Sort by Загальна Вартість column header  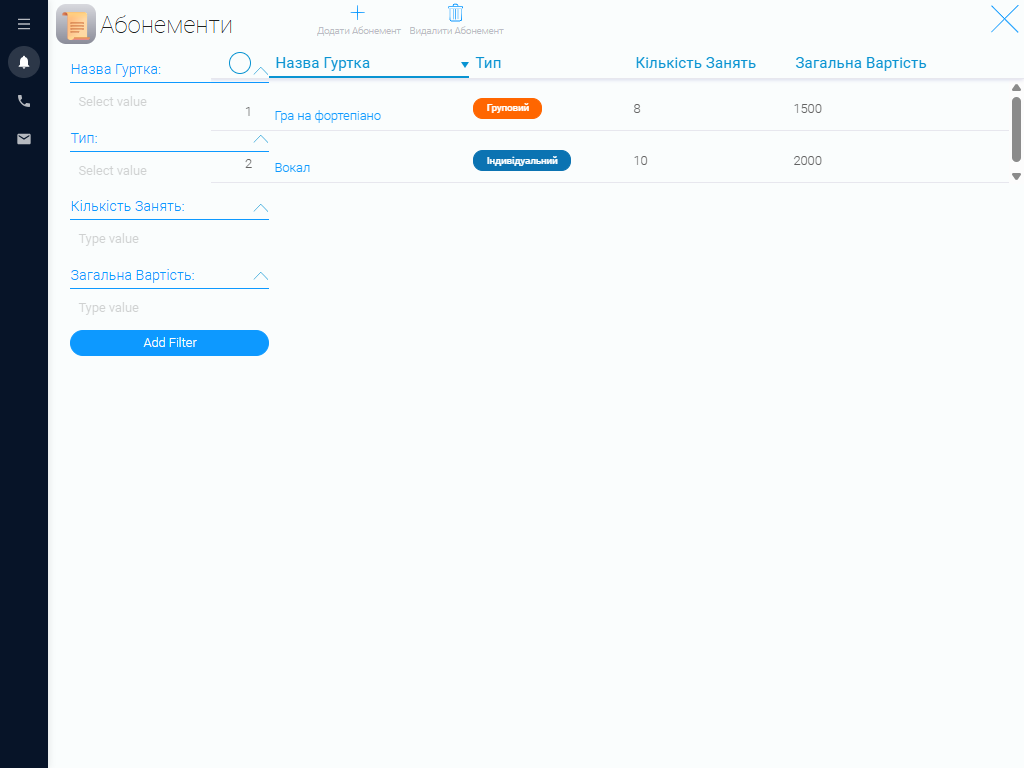[860, 63]
